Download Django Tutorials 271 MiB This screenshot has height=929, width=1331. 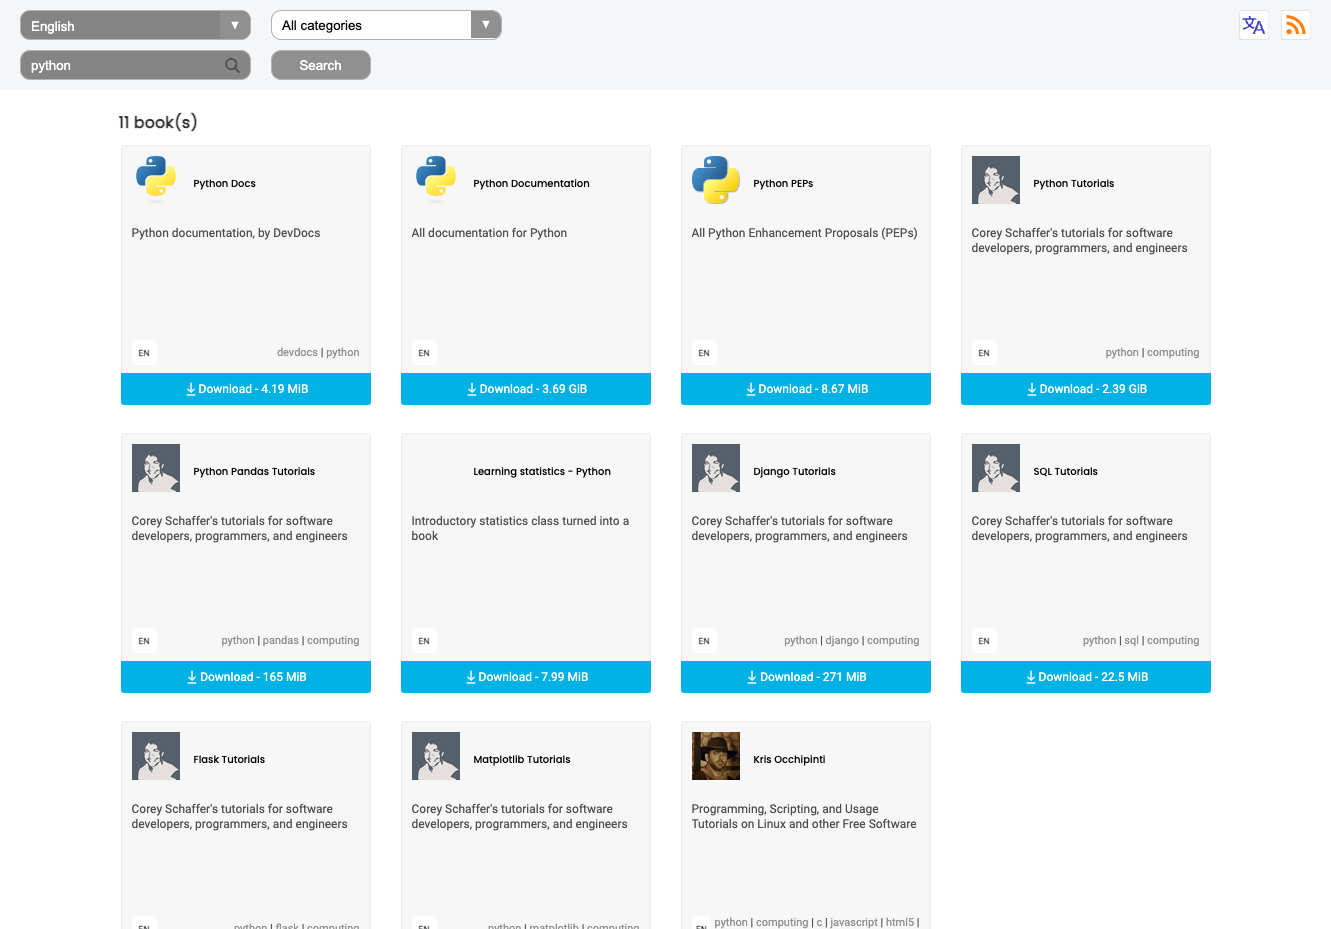click(806, 677)
